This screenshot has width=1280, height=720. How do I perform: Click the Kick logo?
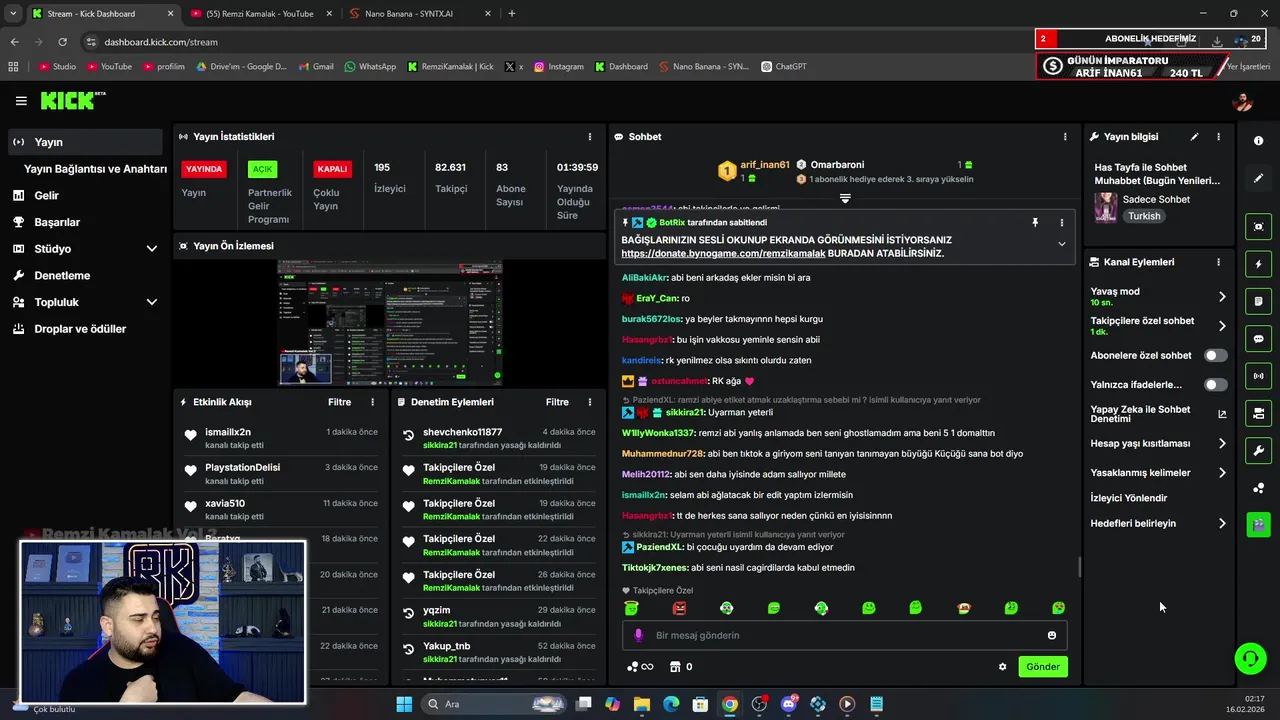point(71,100)
